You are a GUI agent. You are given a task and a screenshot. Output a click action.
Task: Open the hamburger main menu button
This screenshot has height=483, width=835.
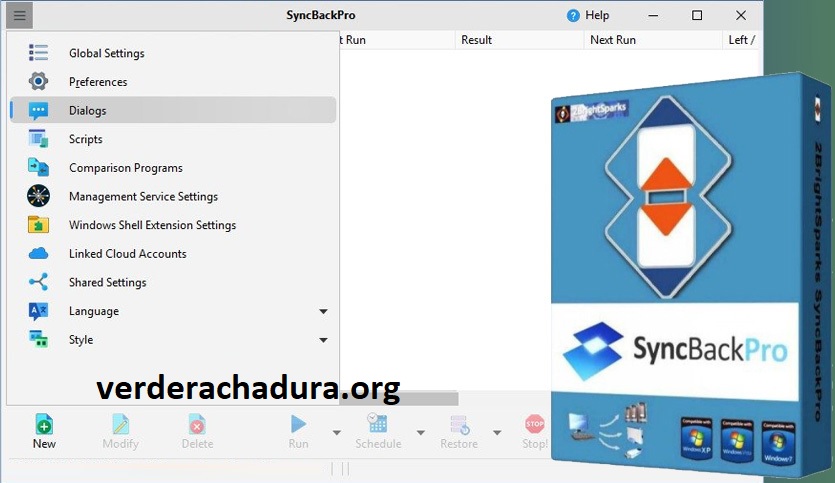pos(20,15)
